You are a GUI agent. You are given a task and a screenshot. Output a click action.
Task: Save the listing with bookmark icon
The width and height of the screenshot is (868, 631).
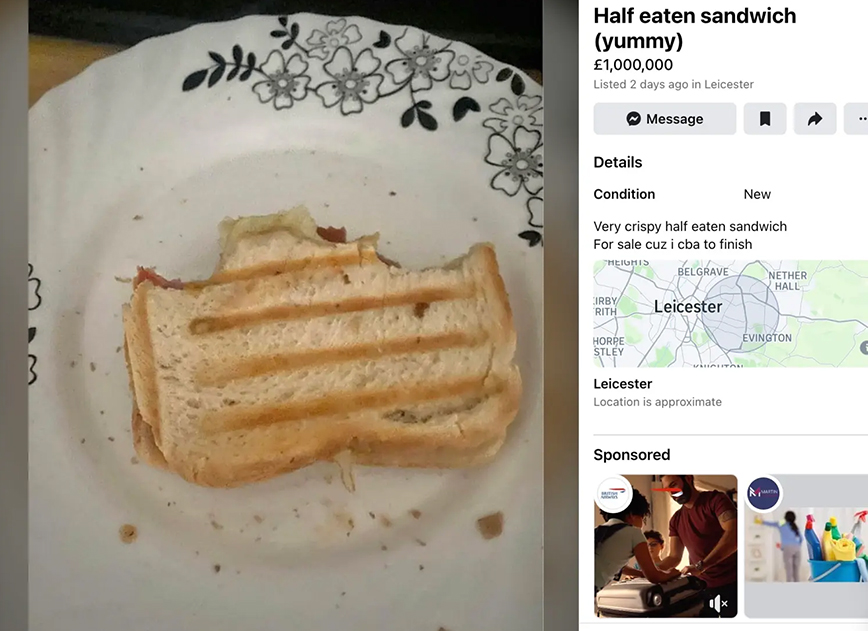coord(765,118)
